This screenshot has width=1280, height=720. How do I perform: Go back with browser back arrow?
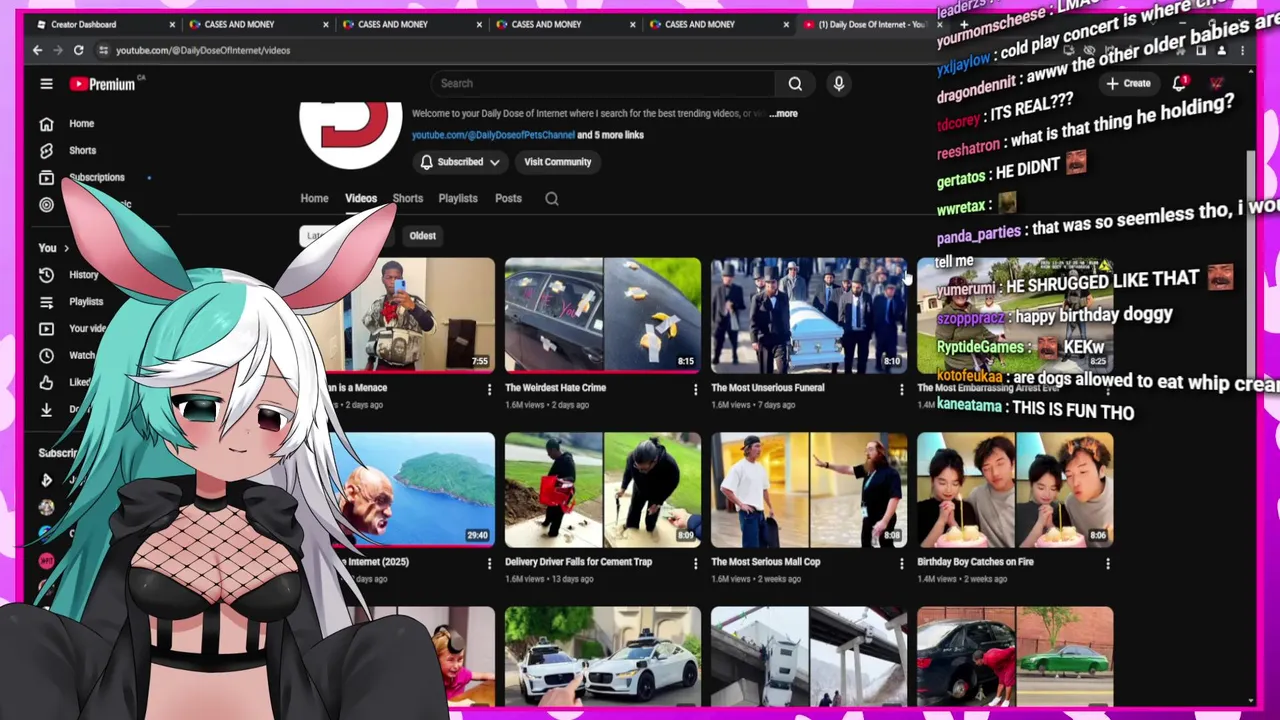(38, 50)
